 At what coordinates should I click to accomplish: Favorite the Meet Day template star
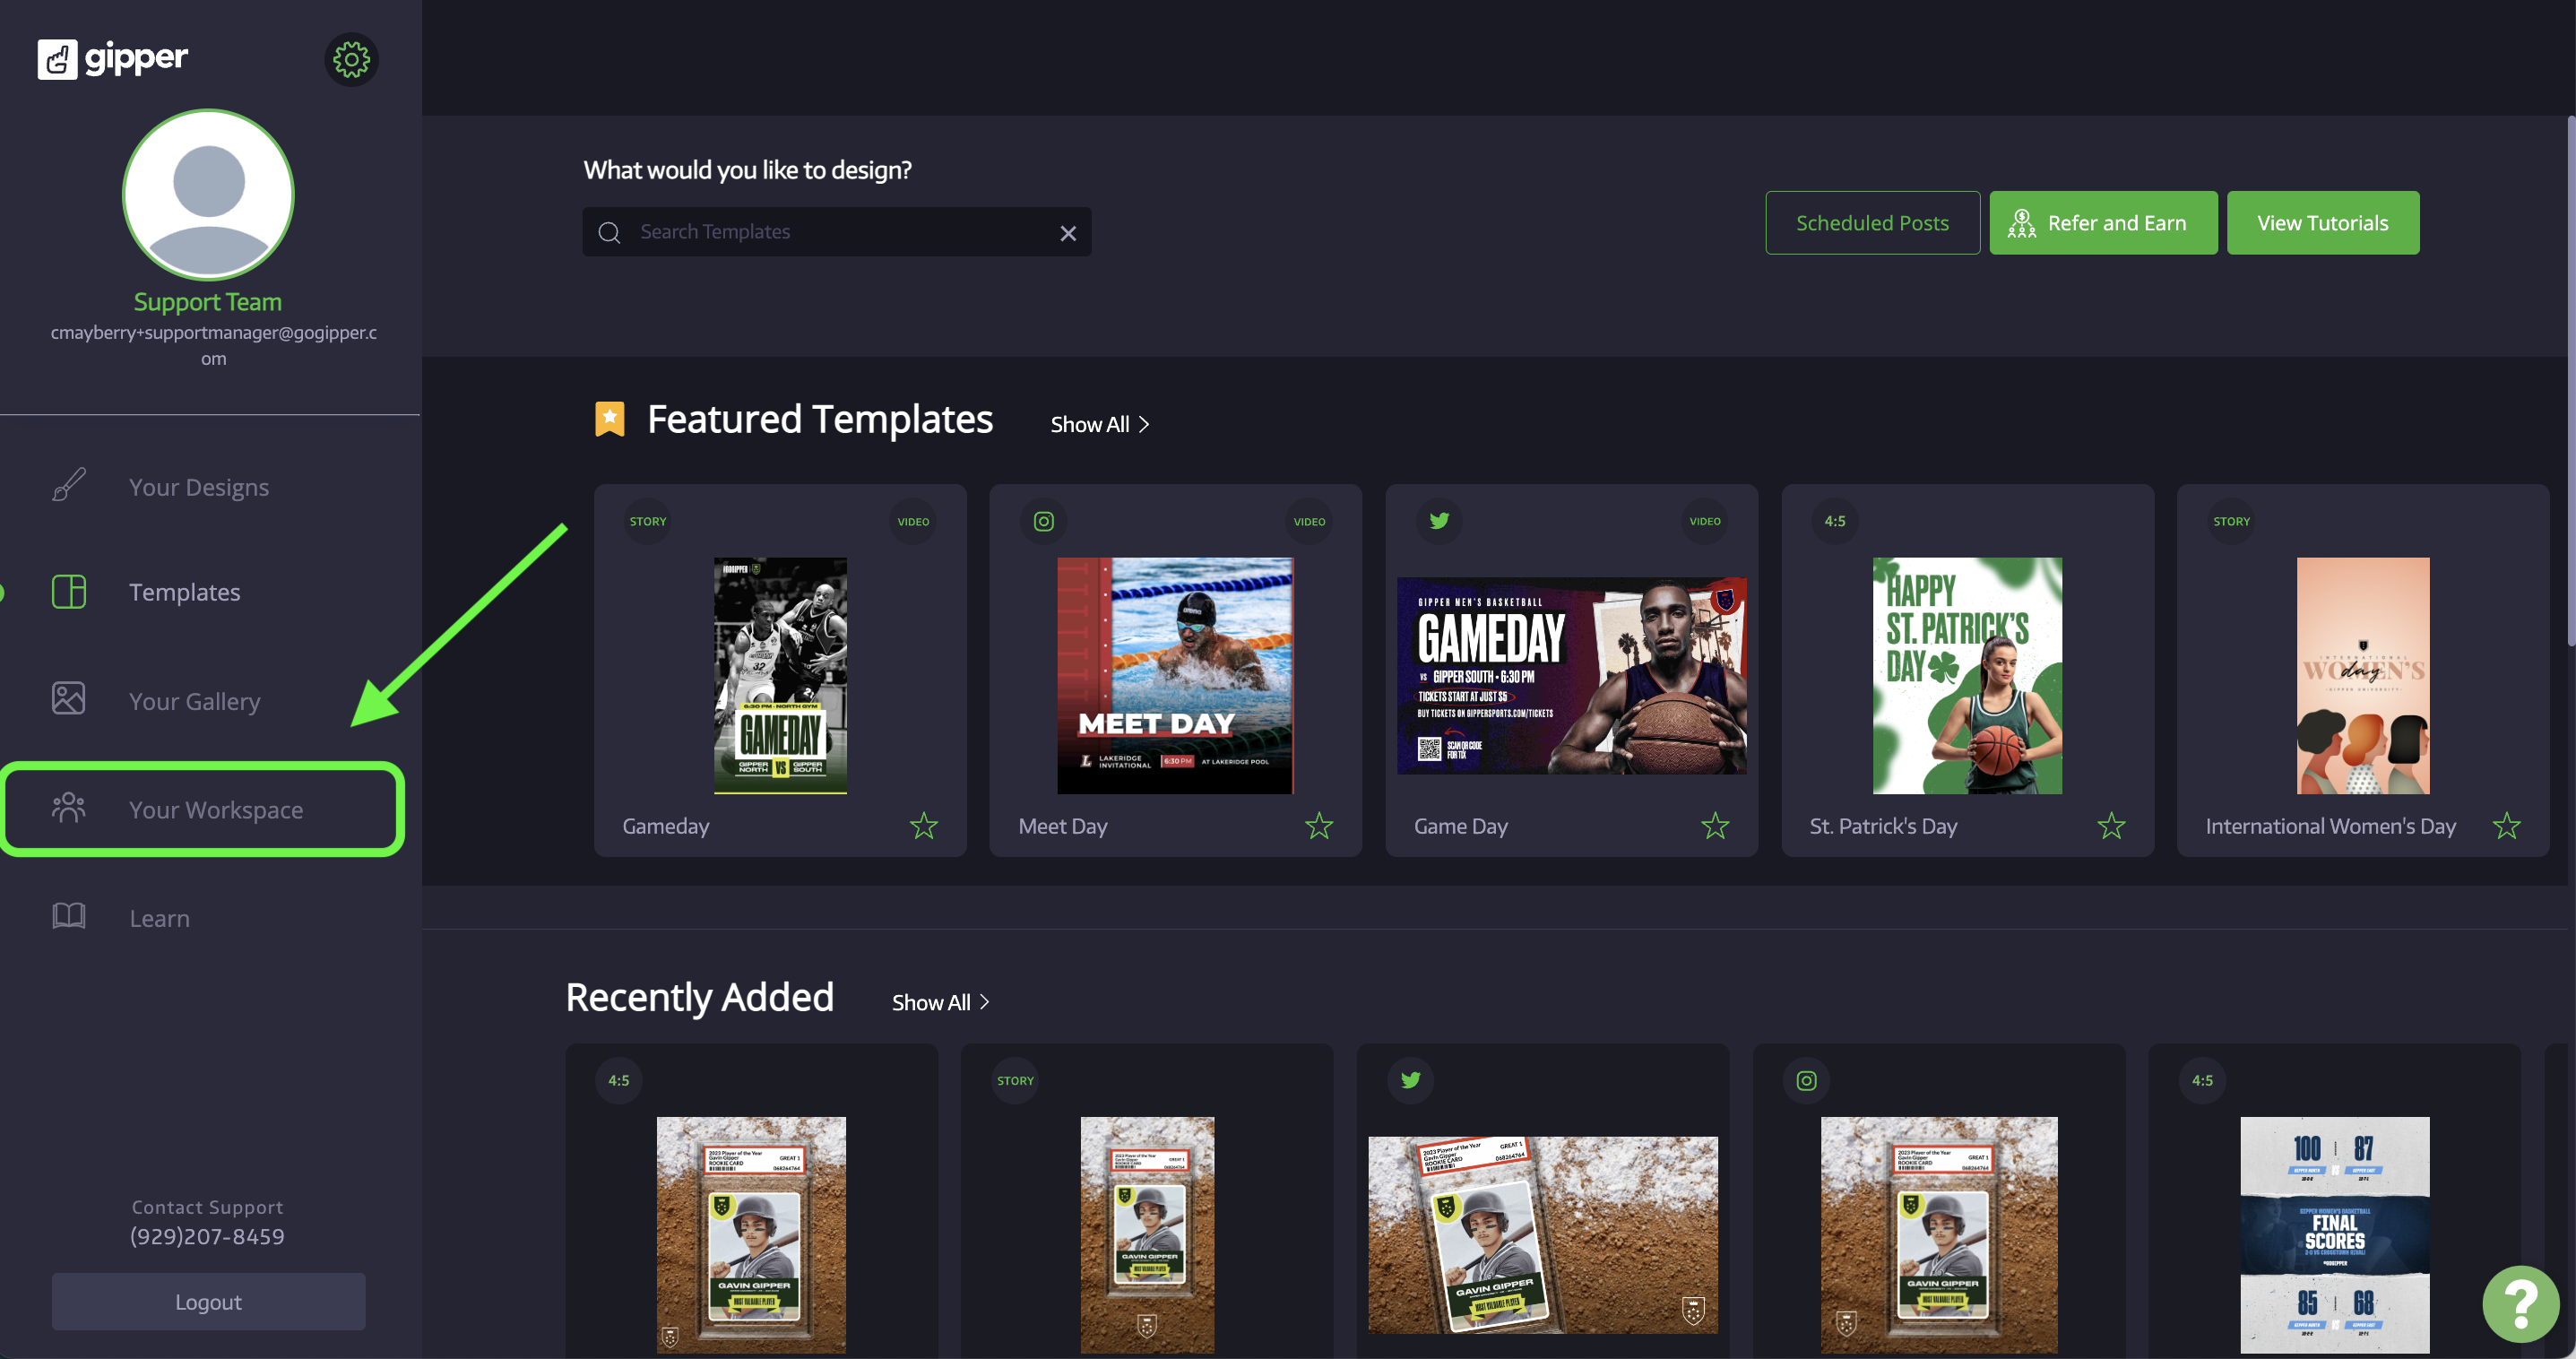point(1319,826)
